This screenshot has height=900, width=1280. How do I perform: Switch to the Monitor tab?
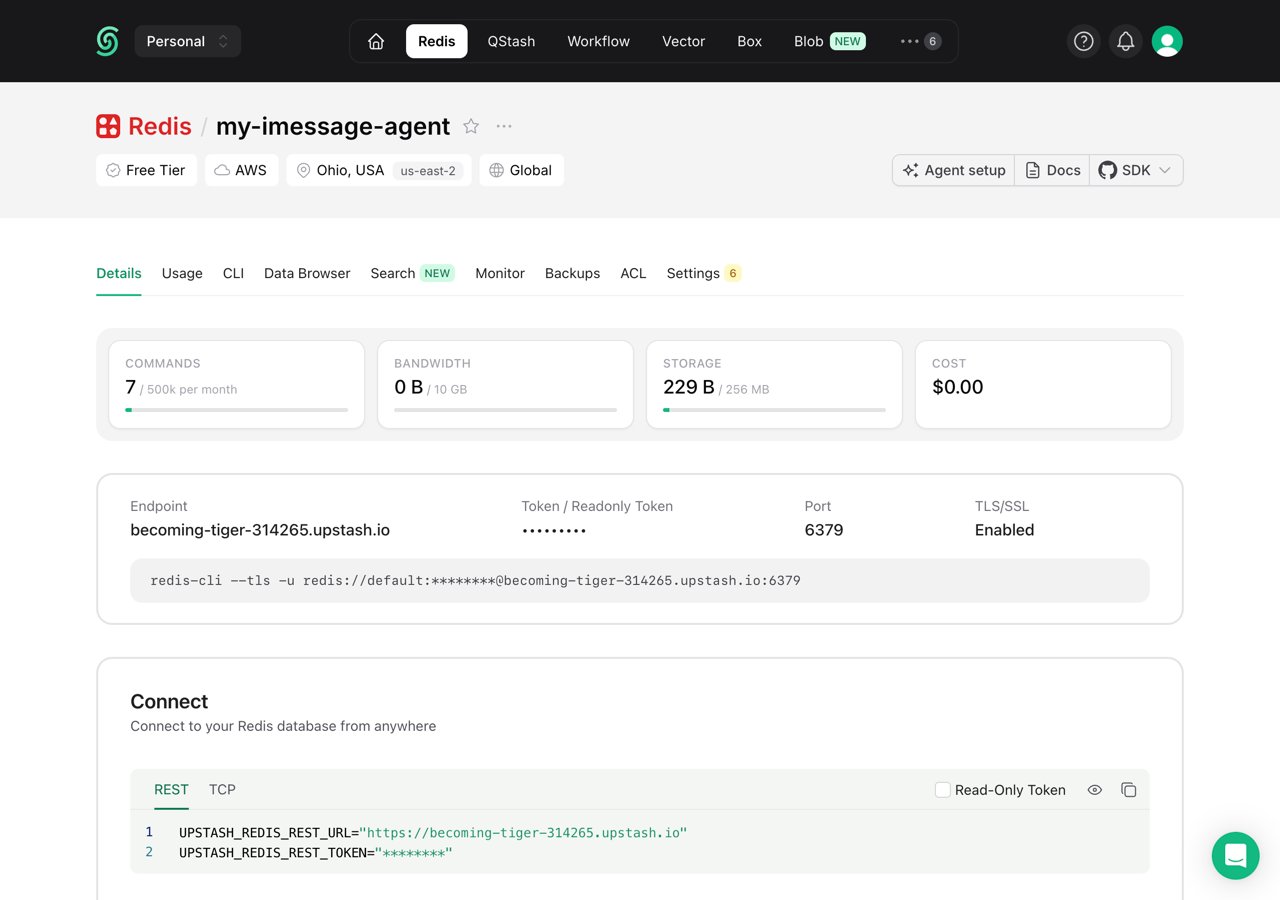click(500, 273)
